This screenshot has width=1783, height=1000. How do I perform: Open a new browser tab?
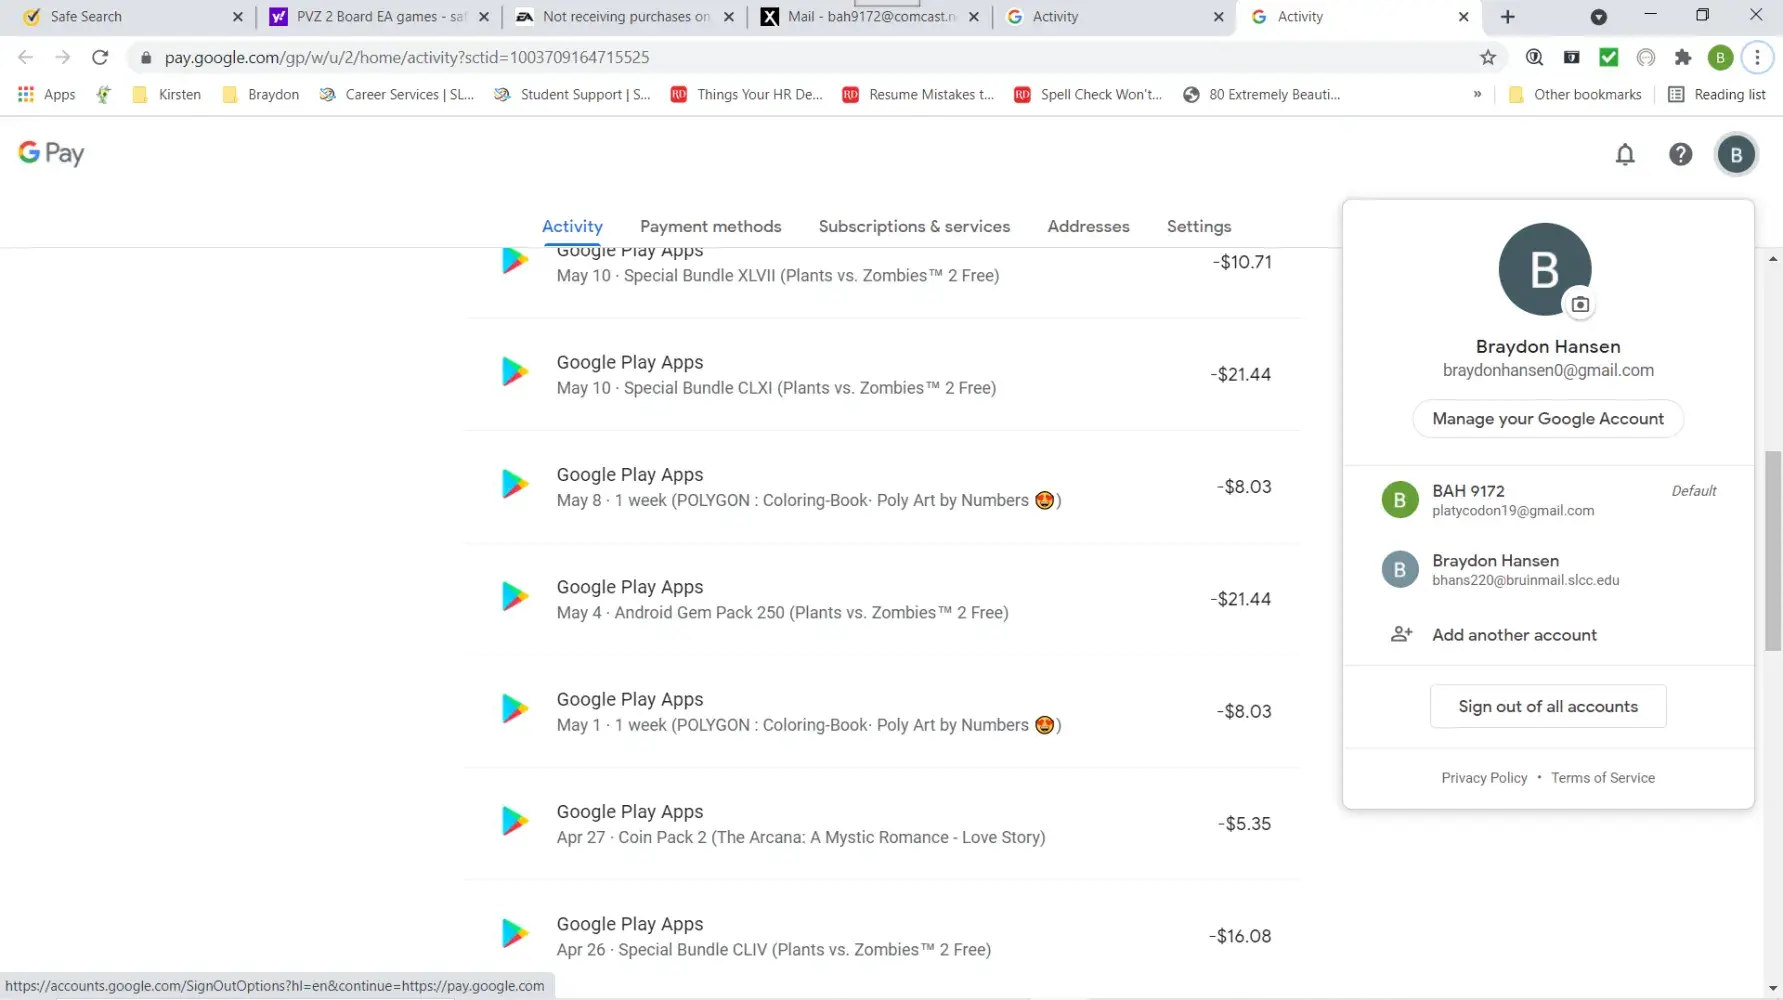click(1507, 17)
